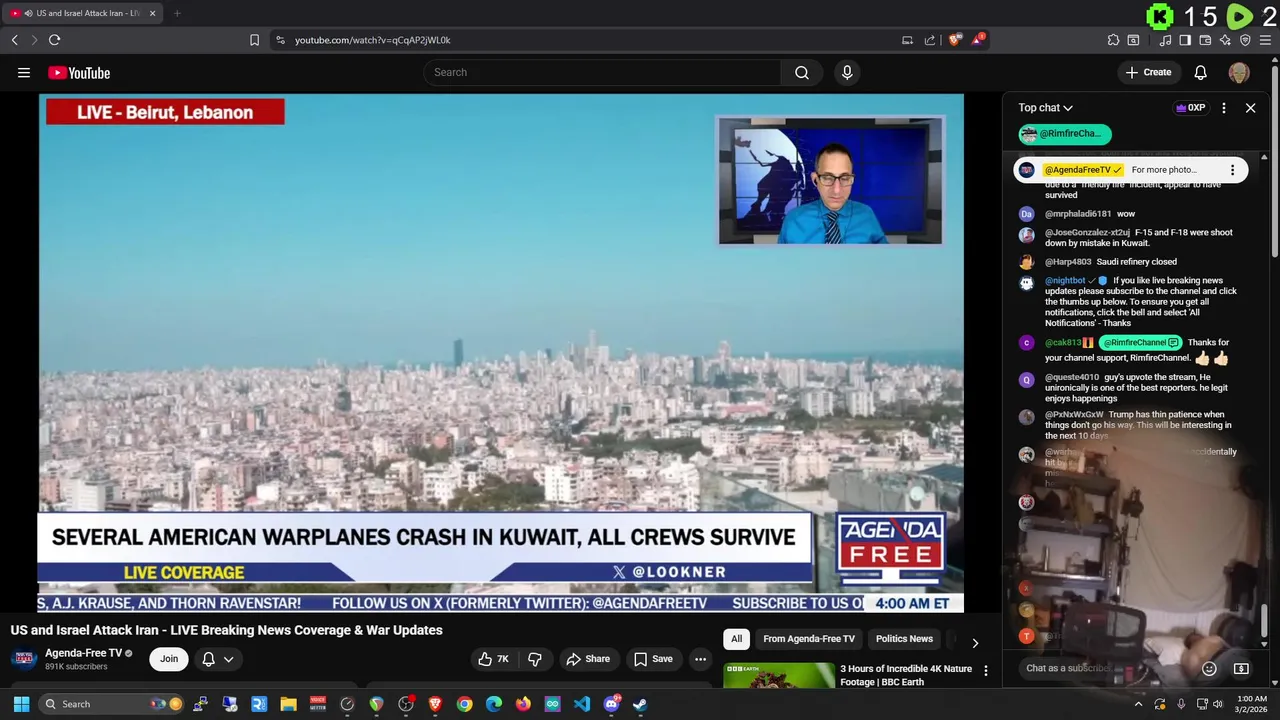Go back in the browser
The height and width of the screenshot is (720, 1280).
point(14,40)
